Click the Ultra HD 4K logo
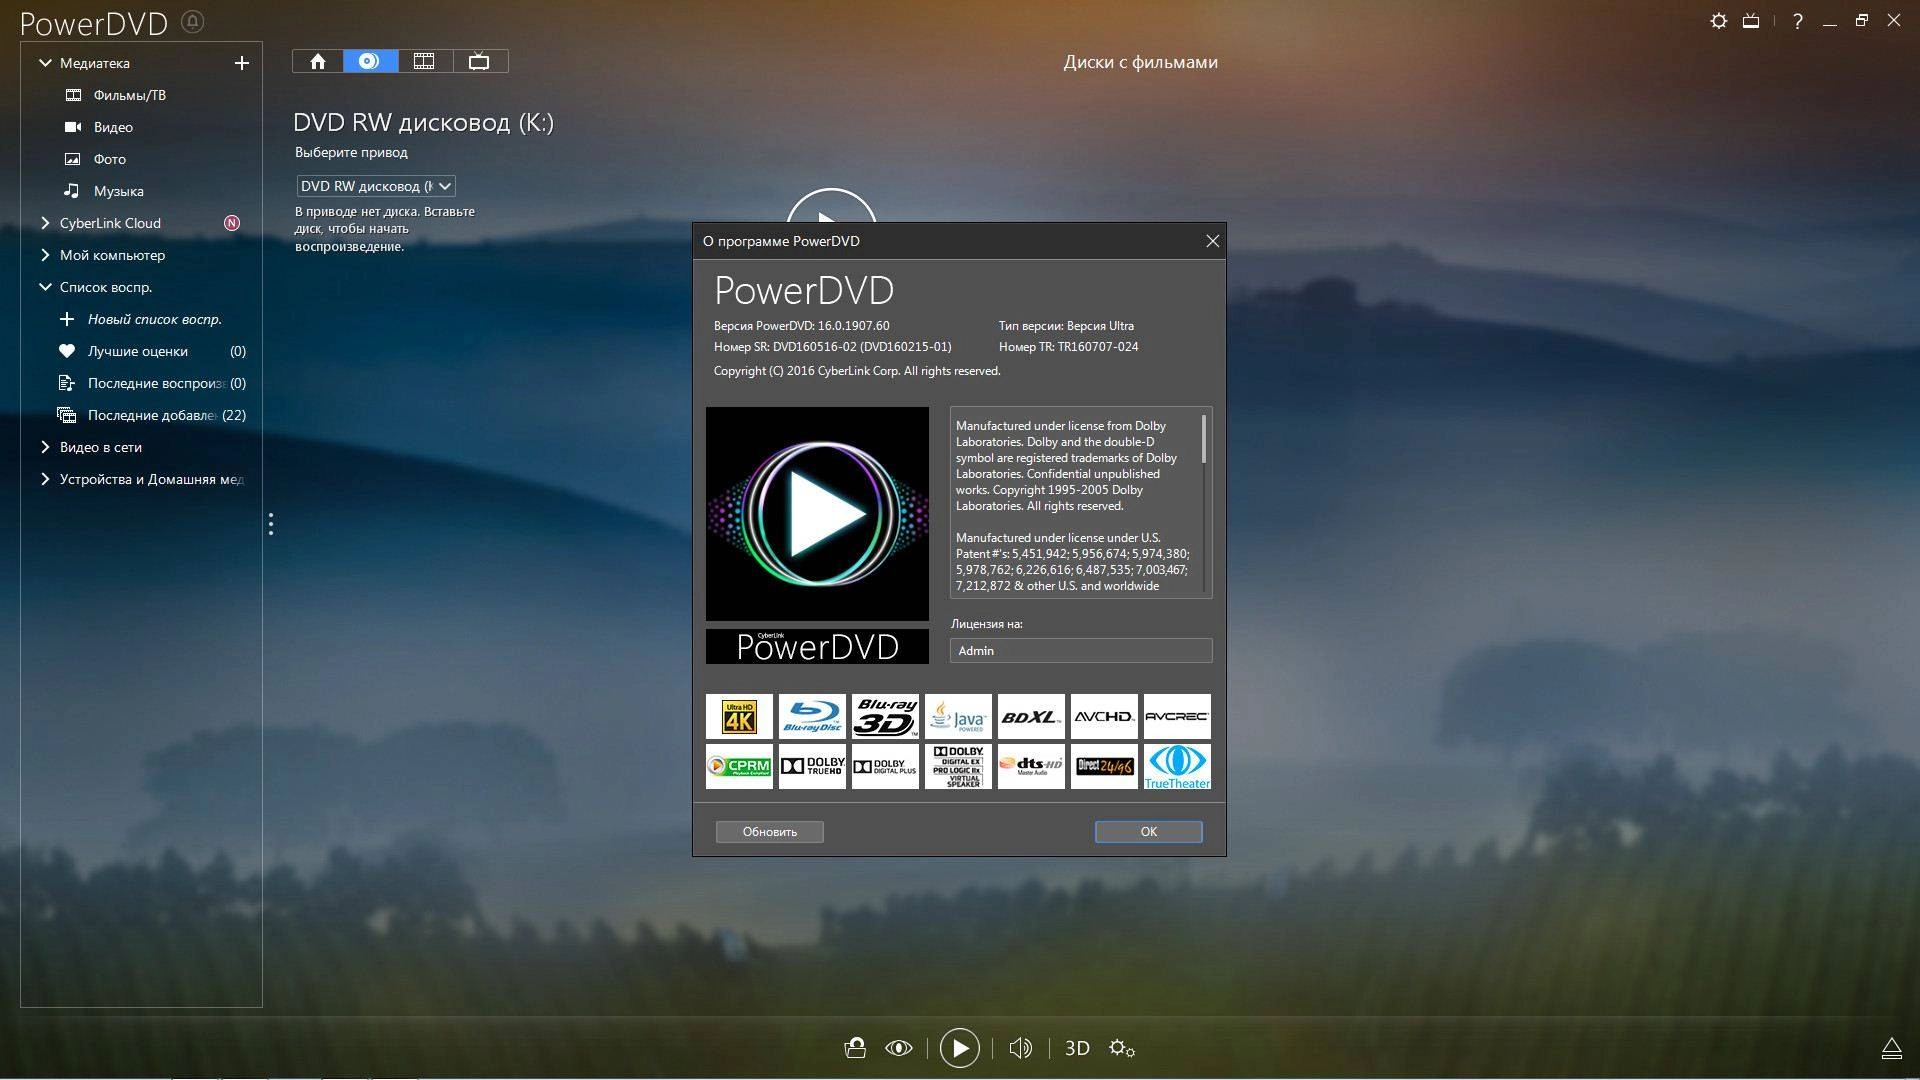 point(739,717)
